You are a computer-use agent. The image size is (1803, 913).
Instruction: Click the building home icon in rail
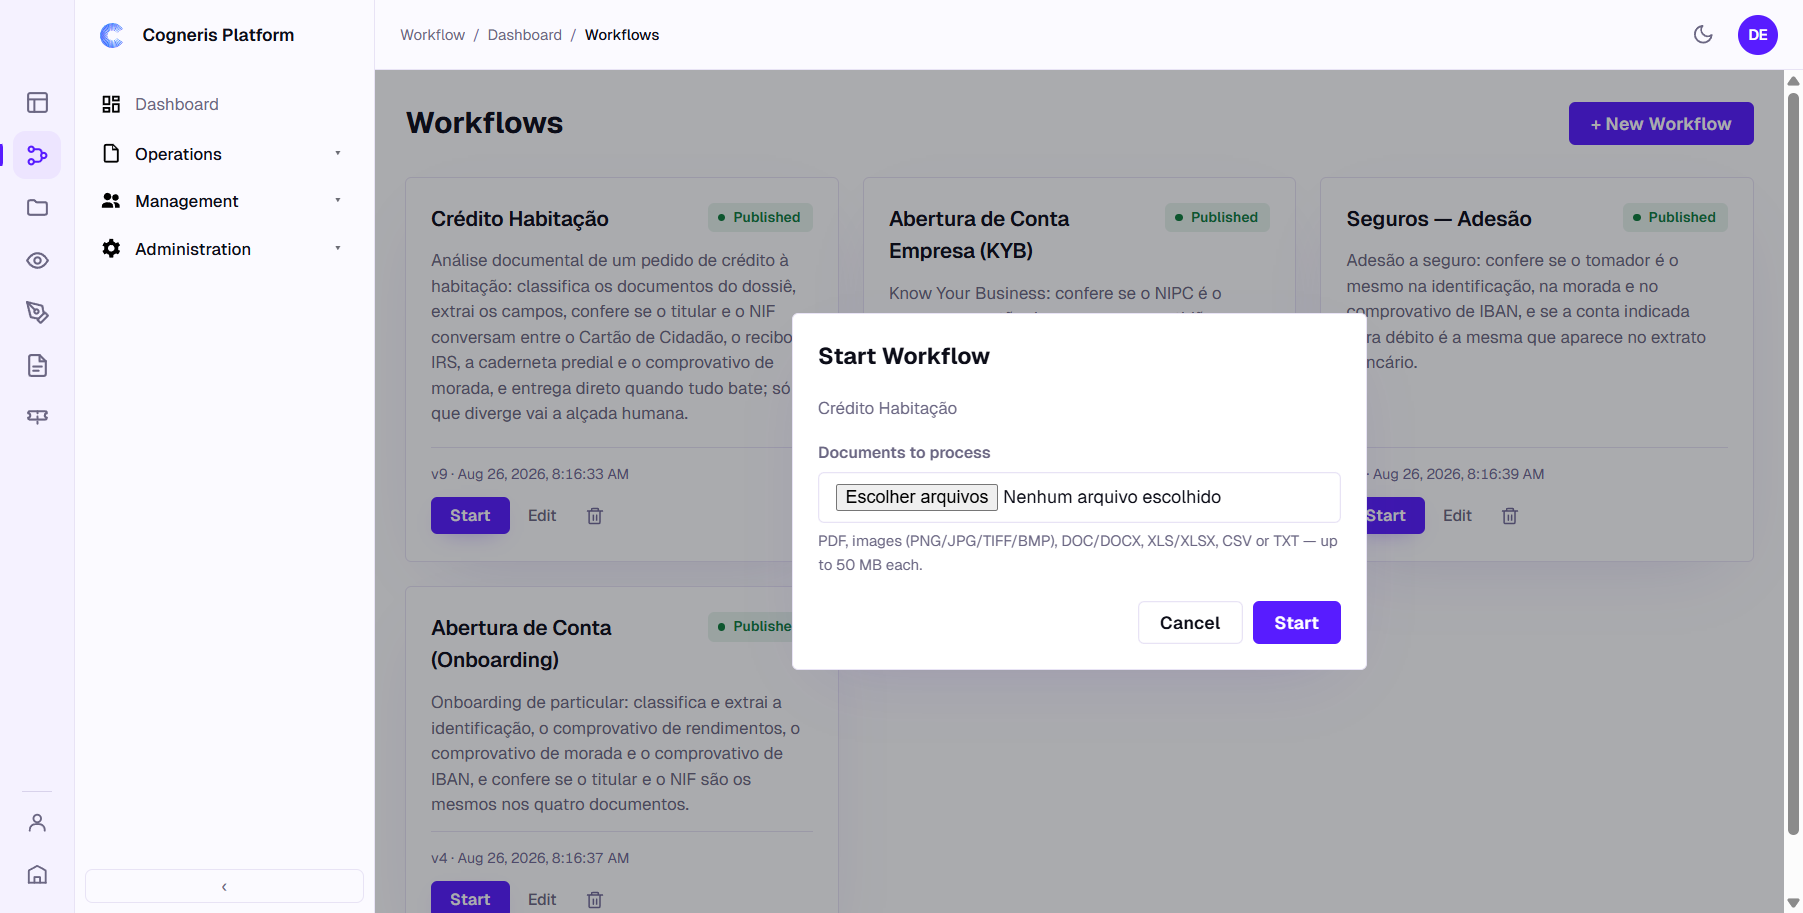[37, 875]
